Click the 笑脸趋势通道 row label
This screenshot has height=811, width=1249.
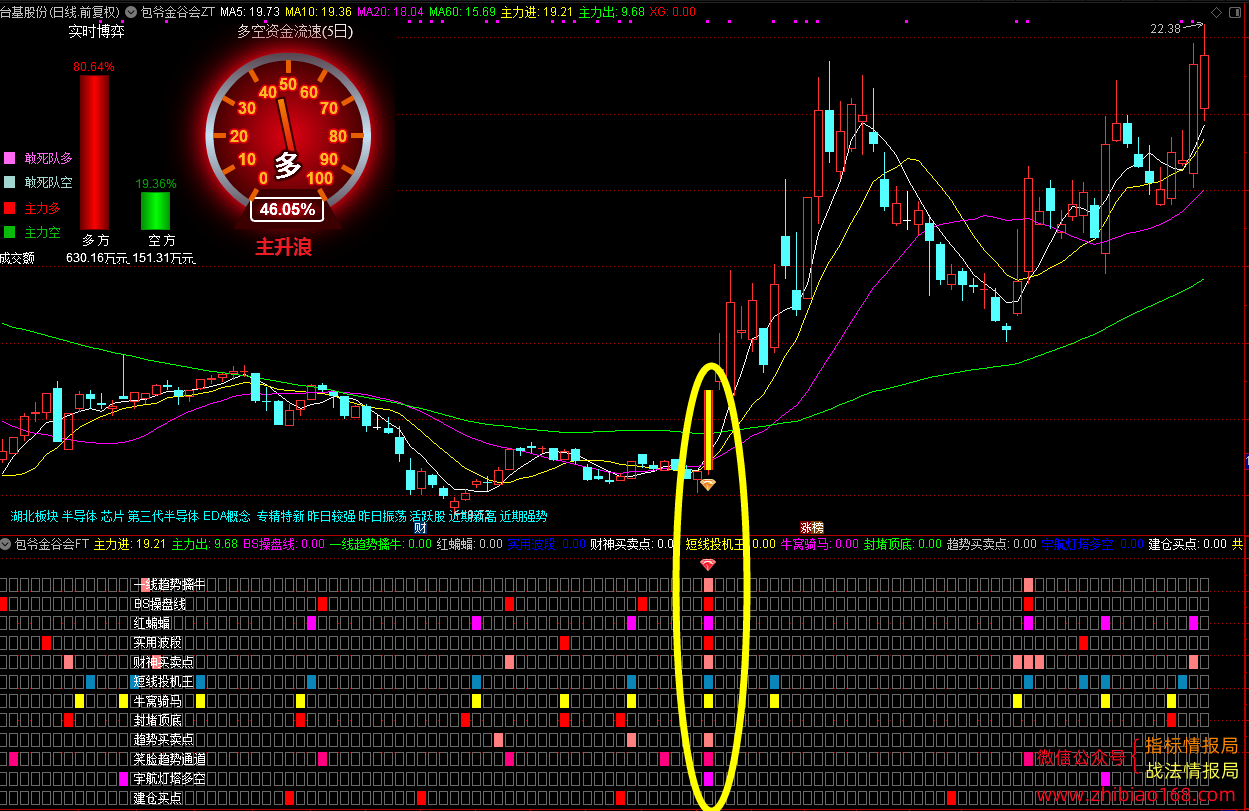tap(169, 759)
